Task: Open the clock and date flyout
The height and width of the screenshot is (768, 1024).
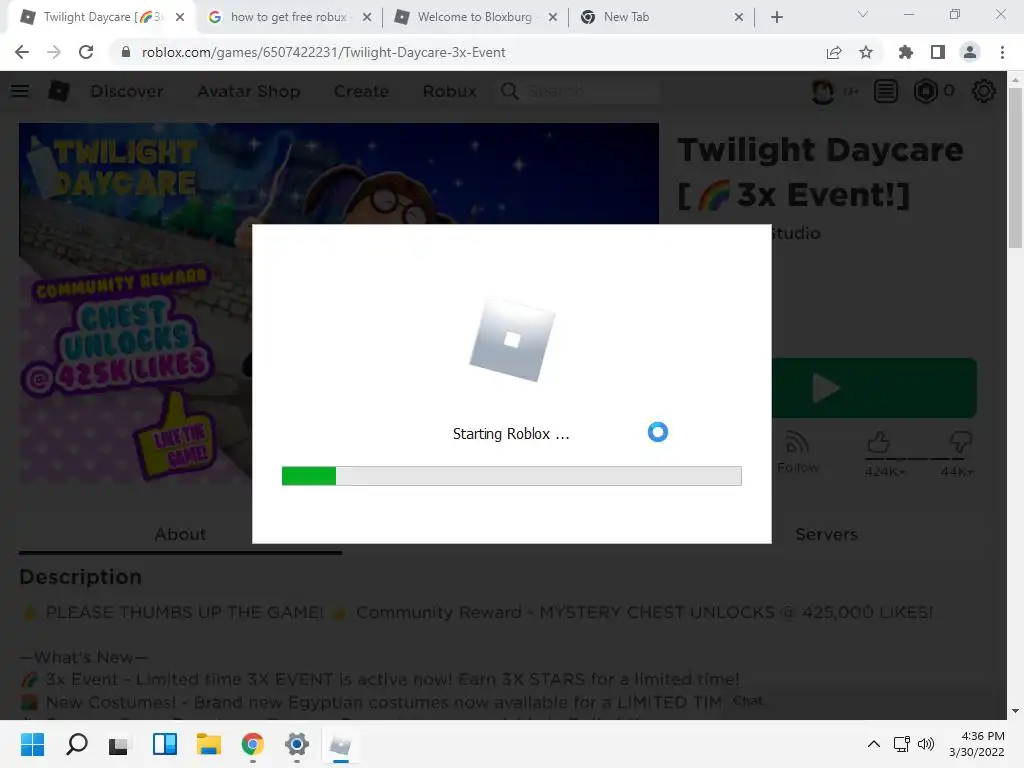Action: (x=977, y=744)
